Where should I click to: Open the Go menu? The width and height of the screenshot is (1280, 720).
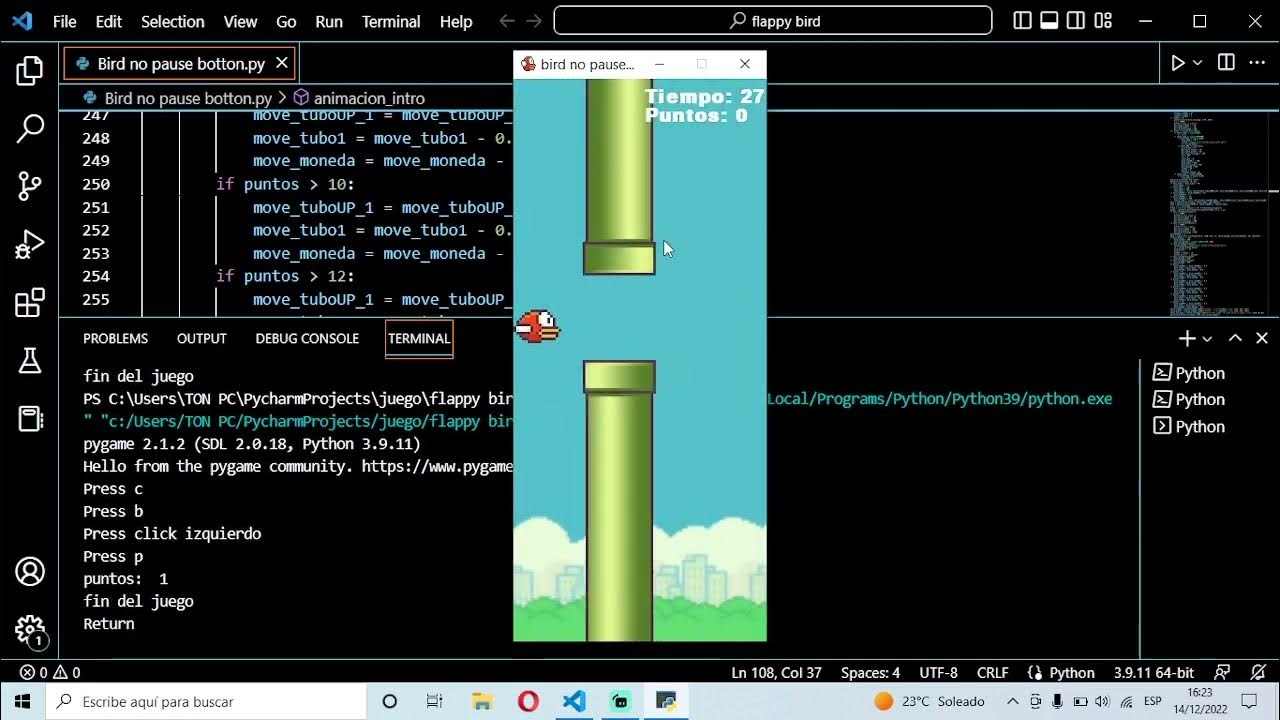tap(286, 21)
